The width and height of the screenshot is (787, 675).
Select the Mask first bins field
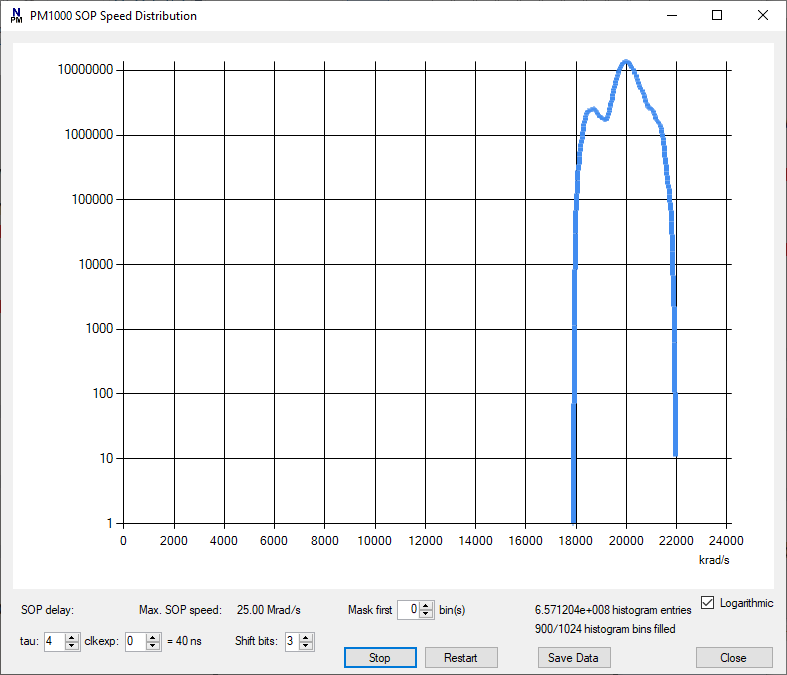coord(408,610)
